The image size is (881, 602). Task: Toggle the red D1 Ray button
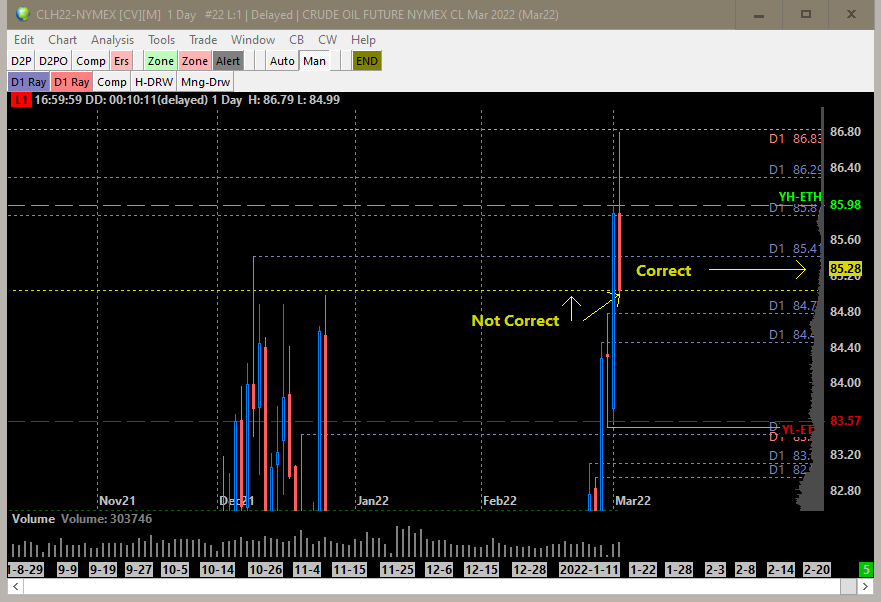(x=71, y=82)
